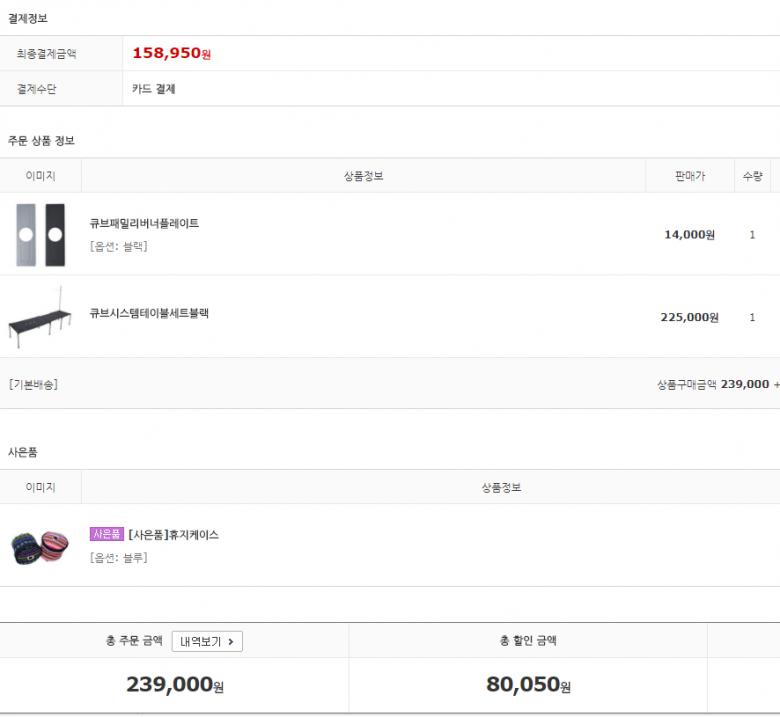Click the 80,050원 total discount amount
This screenshot has height=717, width=780.
tap(527, 686)
